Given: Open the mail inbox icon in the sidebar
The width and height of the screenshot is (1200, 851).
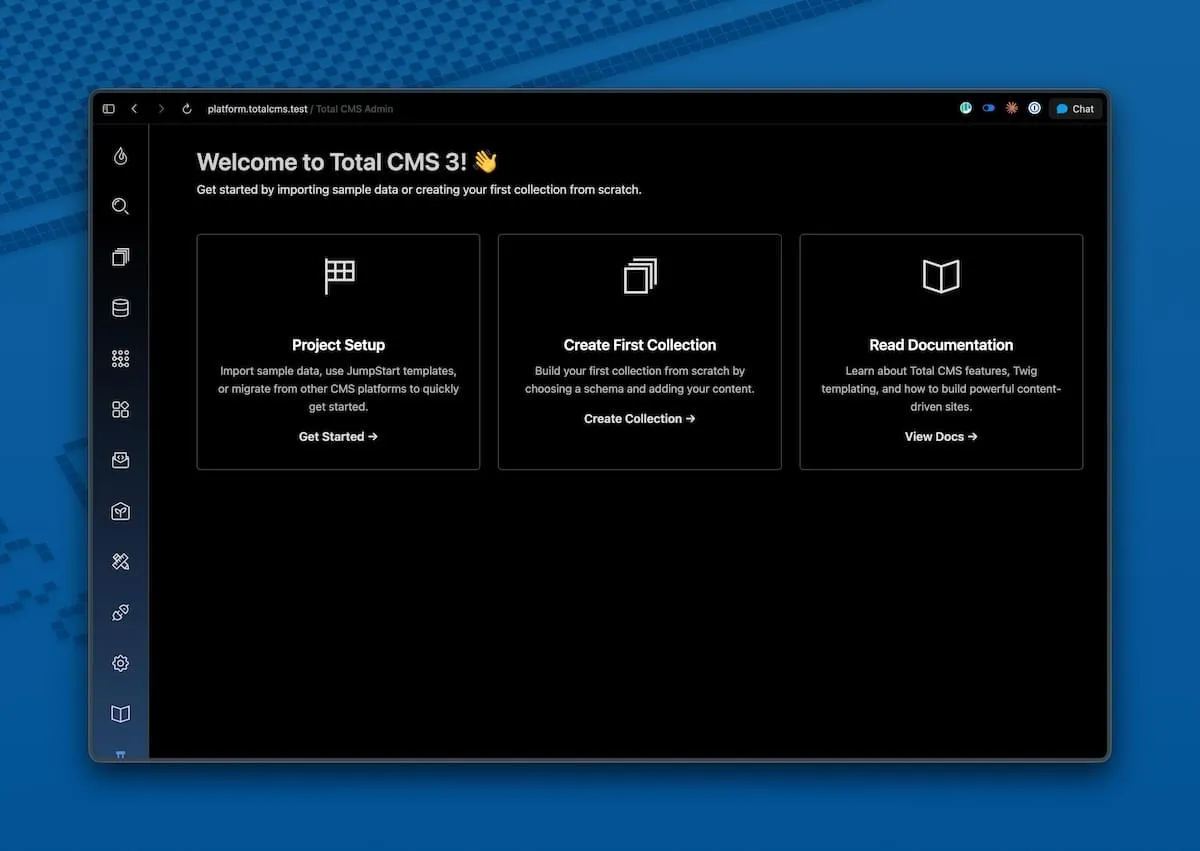Looking at the screenshot, I should [x=120, y=460].
